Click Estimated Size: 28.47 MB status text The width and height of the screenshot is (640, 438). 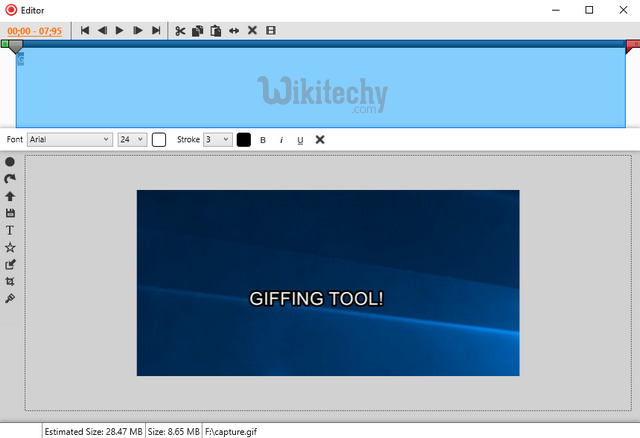point(93,431)
